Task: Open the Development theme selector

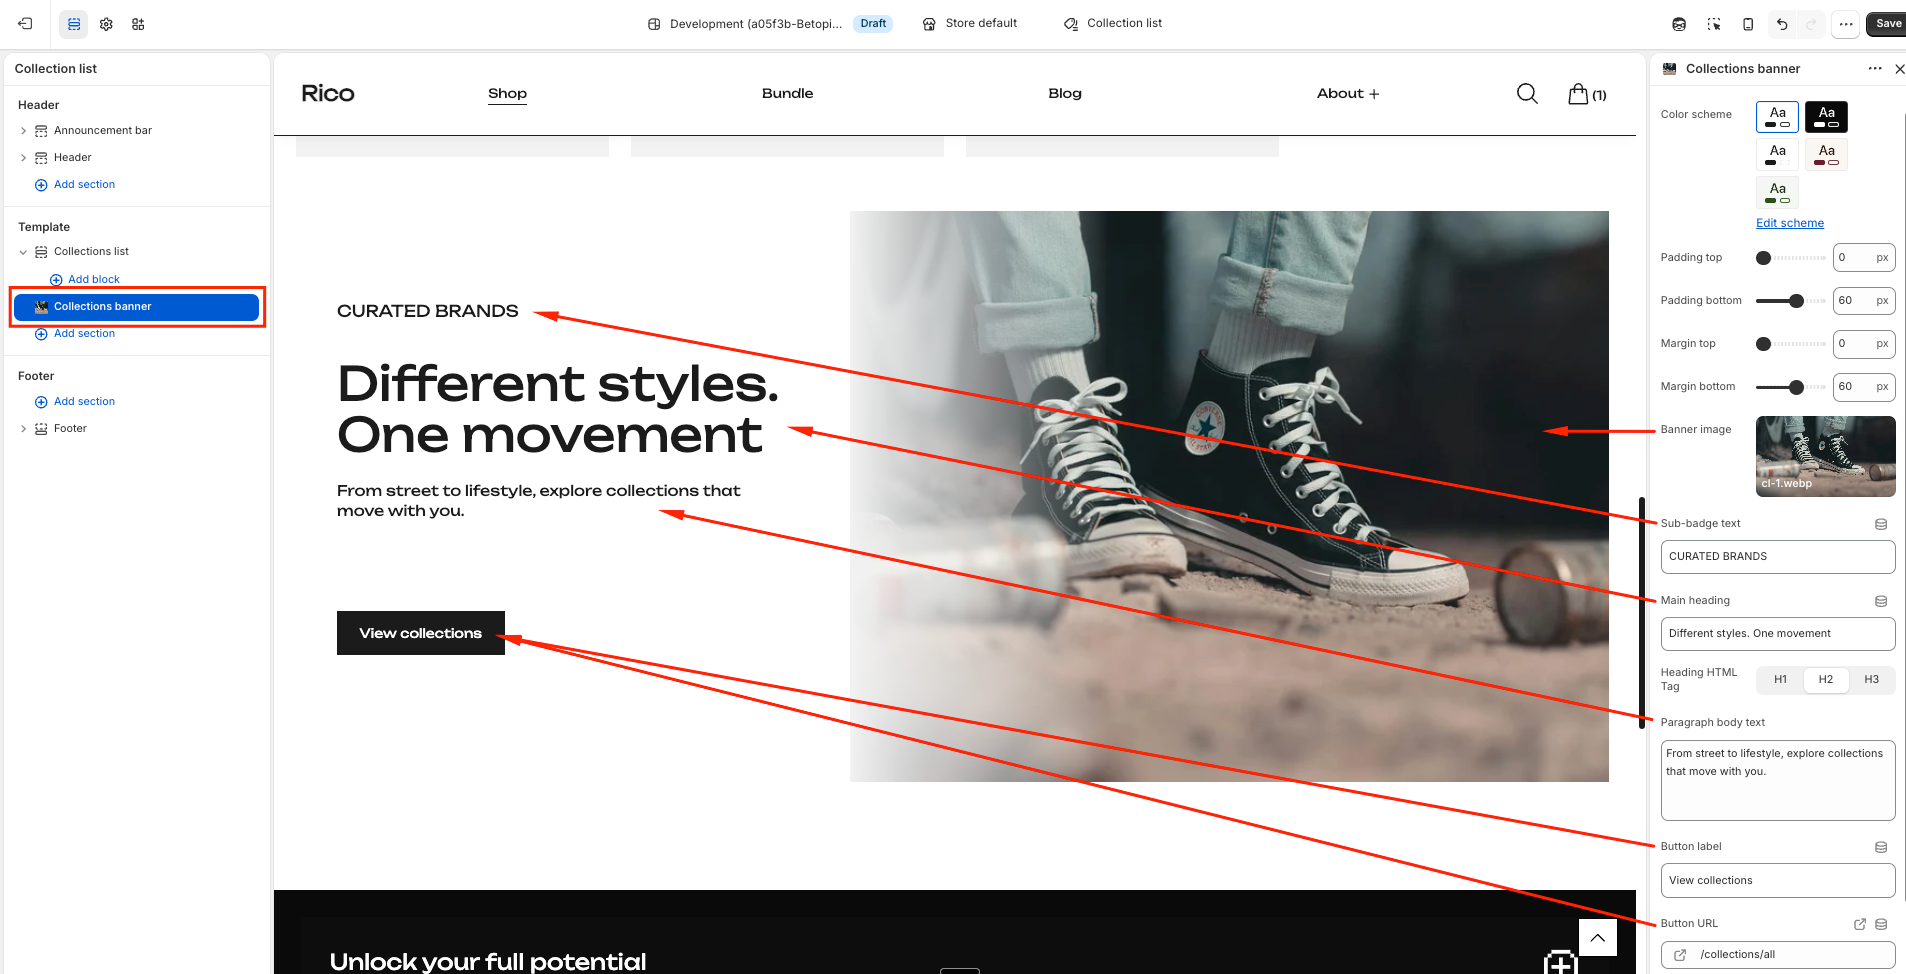Action: click(769, 24)
